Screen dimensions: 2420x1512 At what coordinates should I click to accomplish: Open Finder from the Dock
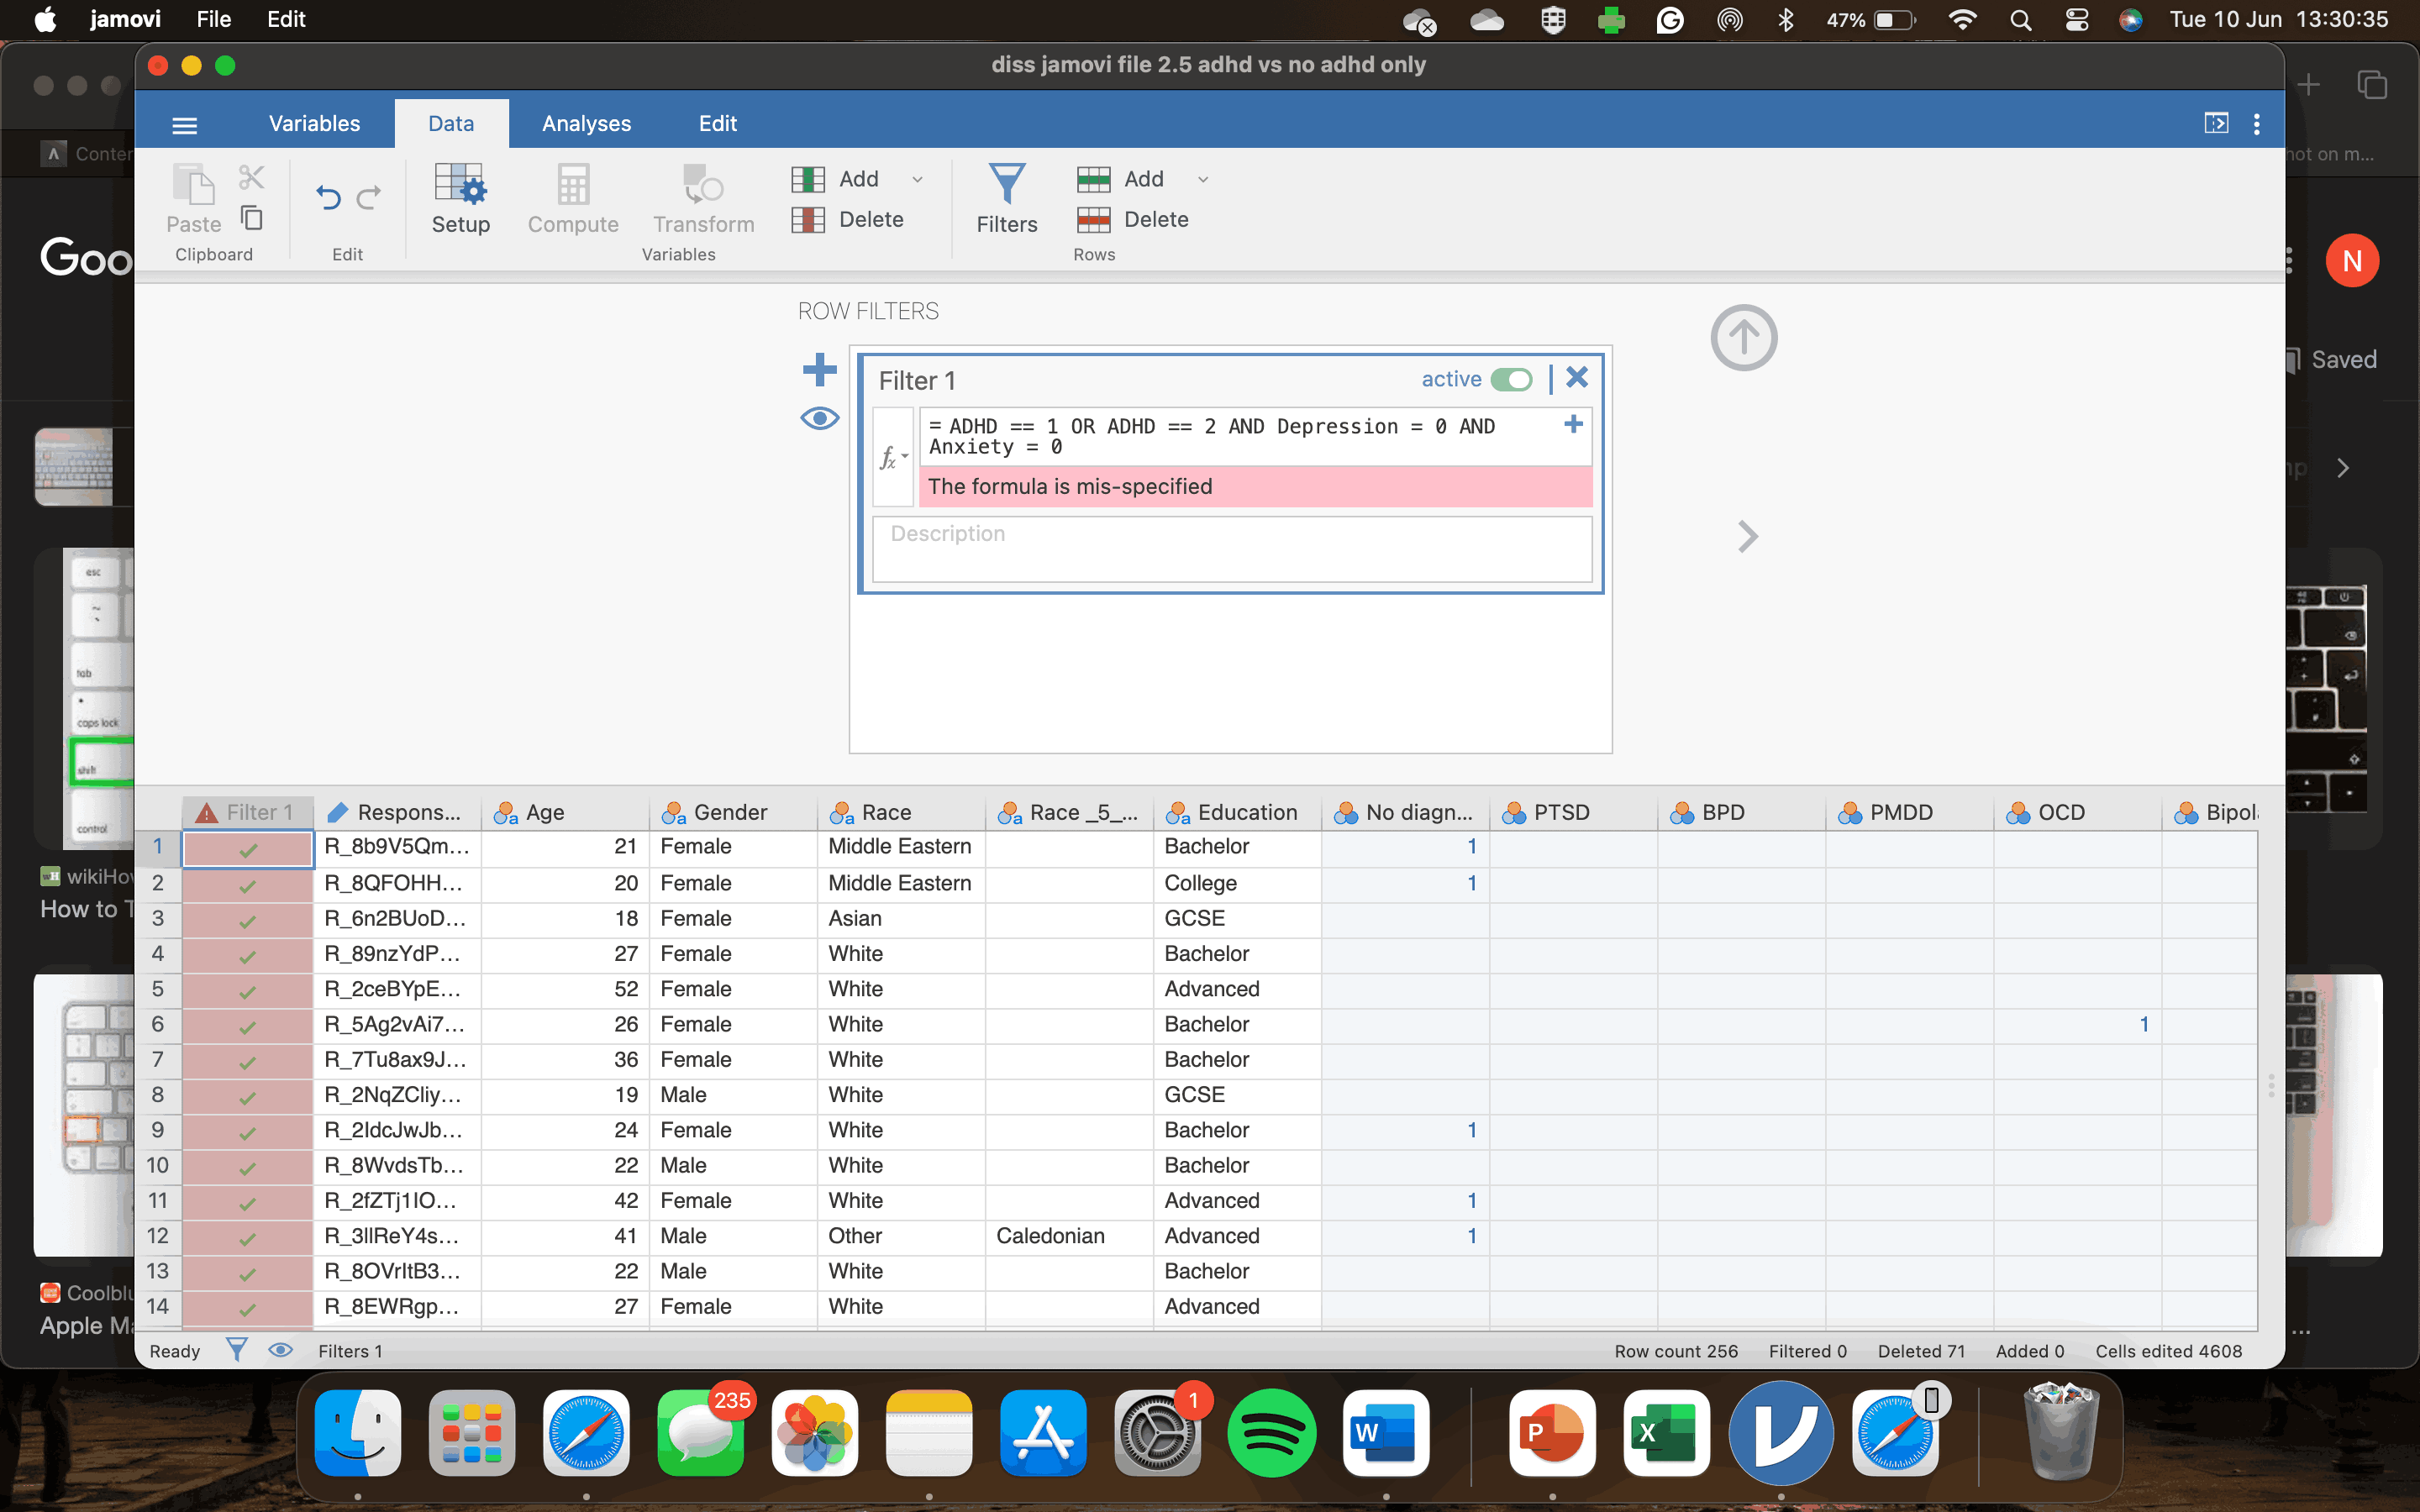[358, 1433]
